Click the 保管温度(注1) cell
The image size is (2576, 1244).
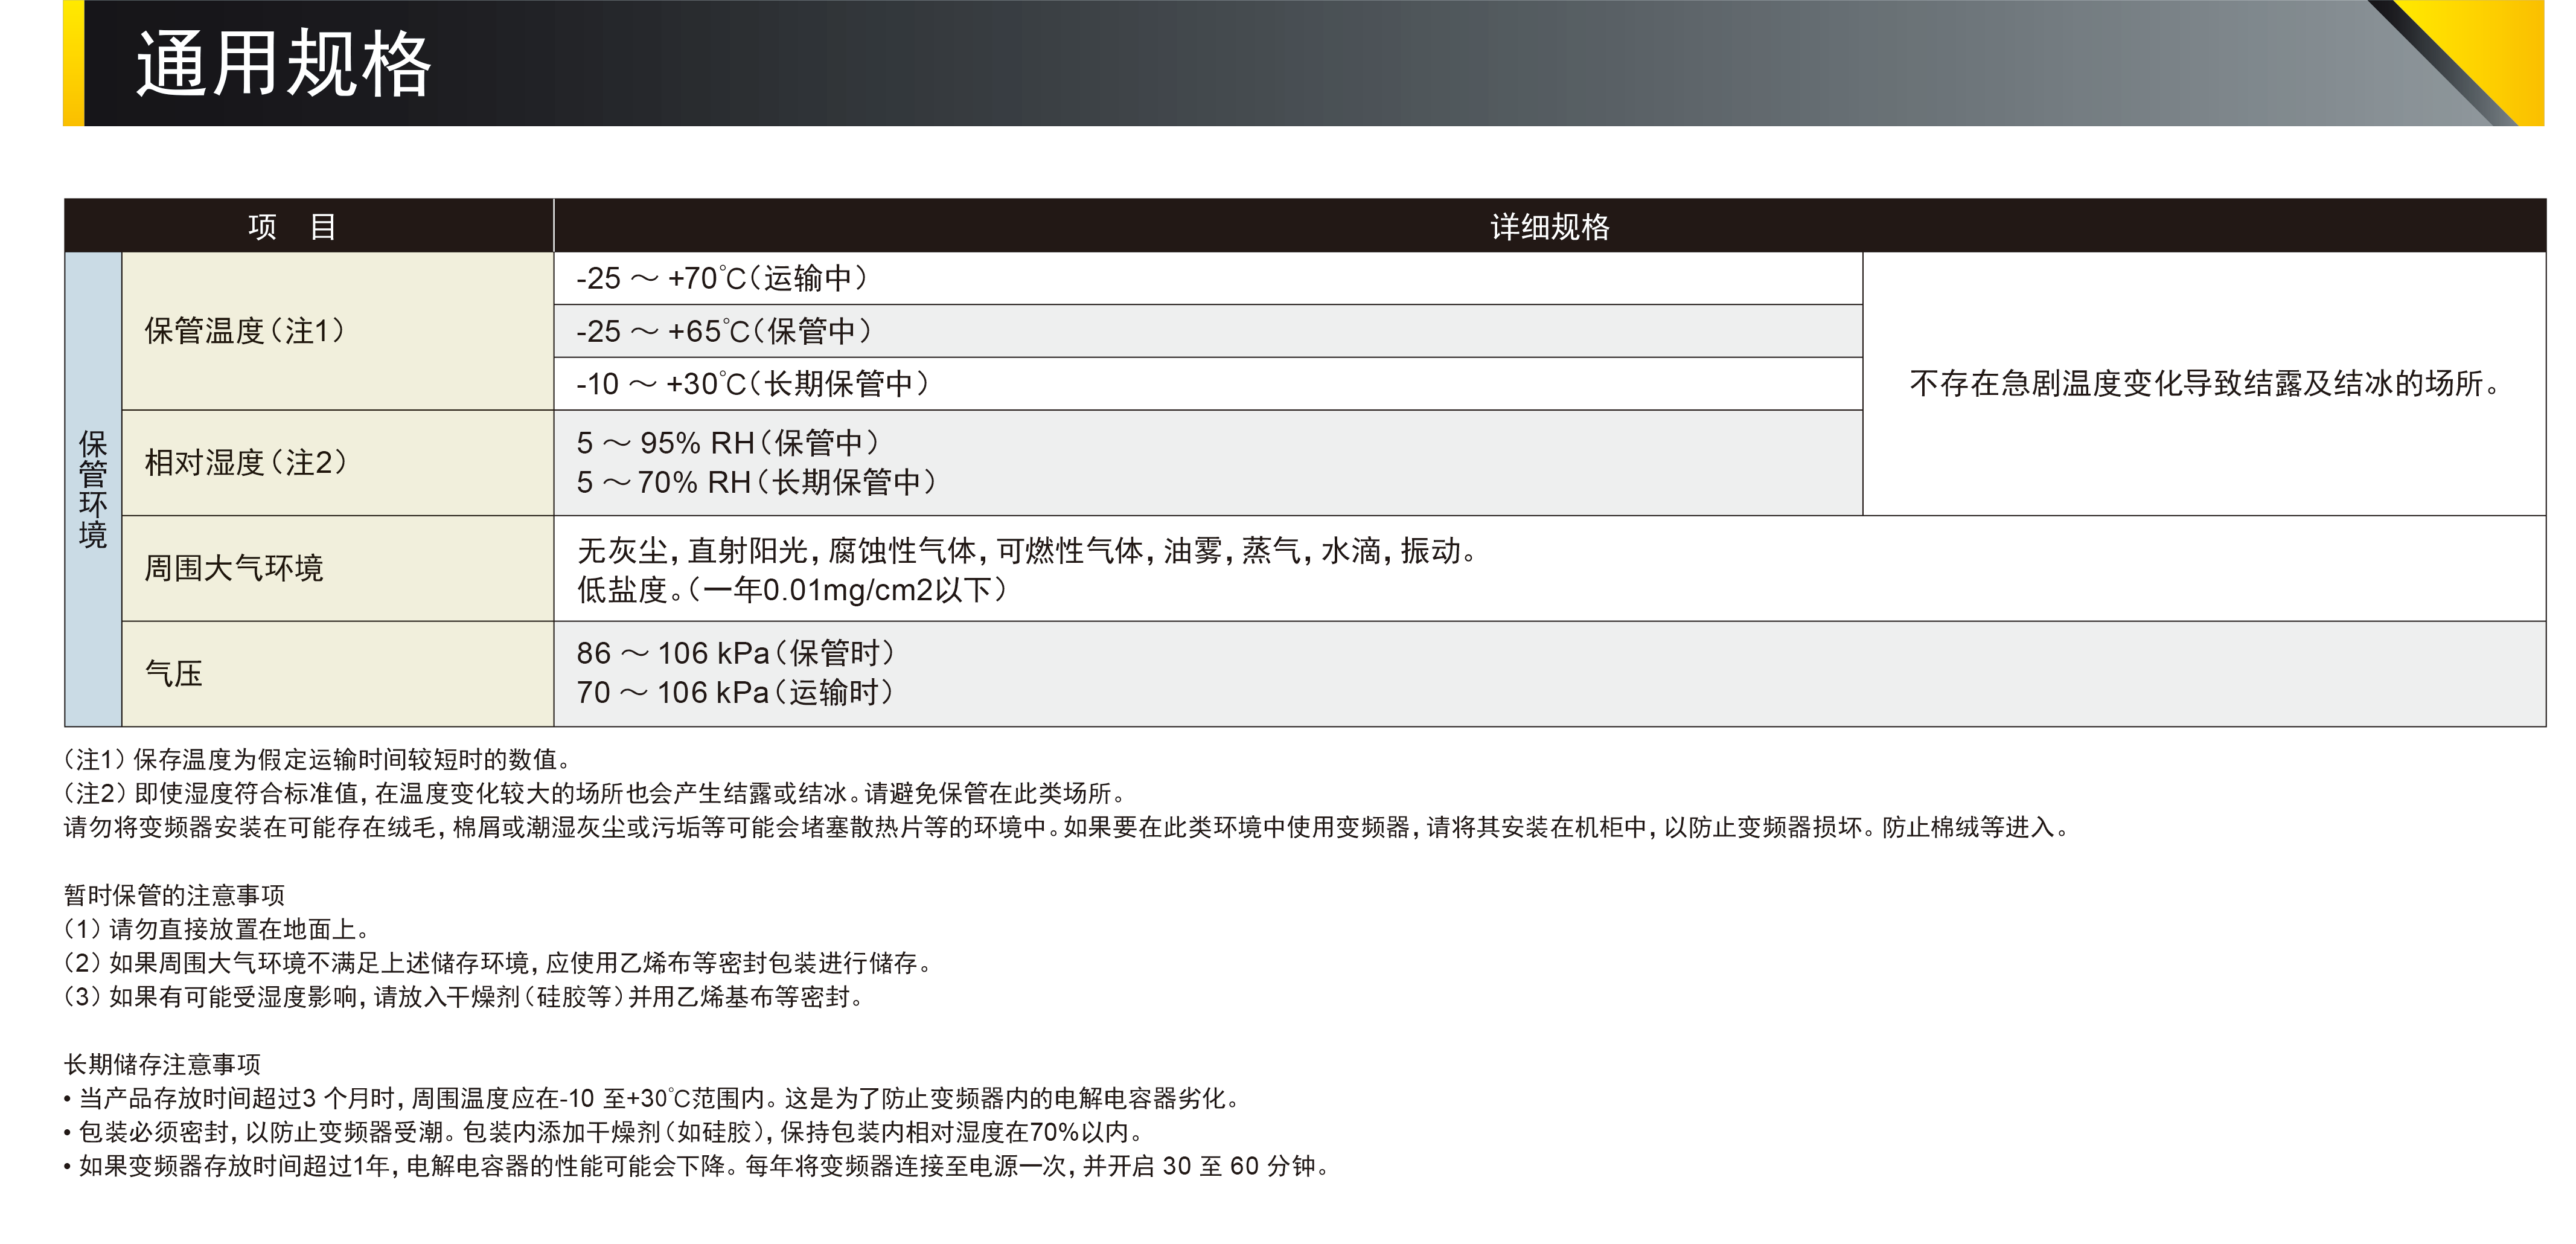(x=245, y=331)
